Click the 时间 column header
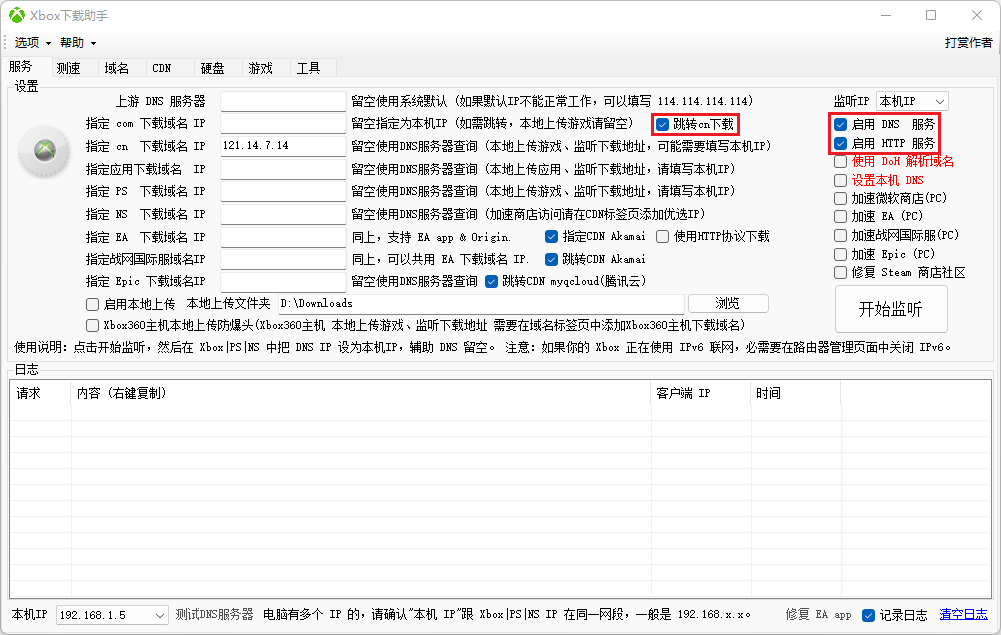Viewport: 1001px width, 635px height. [x=795, y=393]
